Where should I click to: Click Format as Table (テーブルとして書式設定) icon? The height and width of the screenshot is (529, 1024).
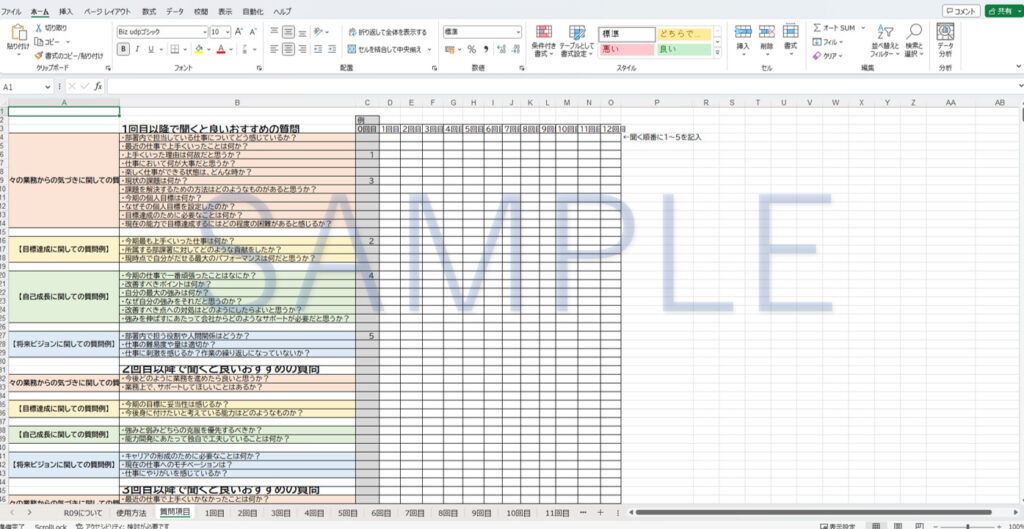(x=577, y=32)
